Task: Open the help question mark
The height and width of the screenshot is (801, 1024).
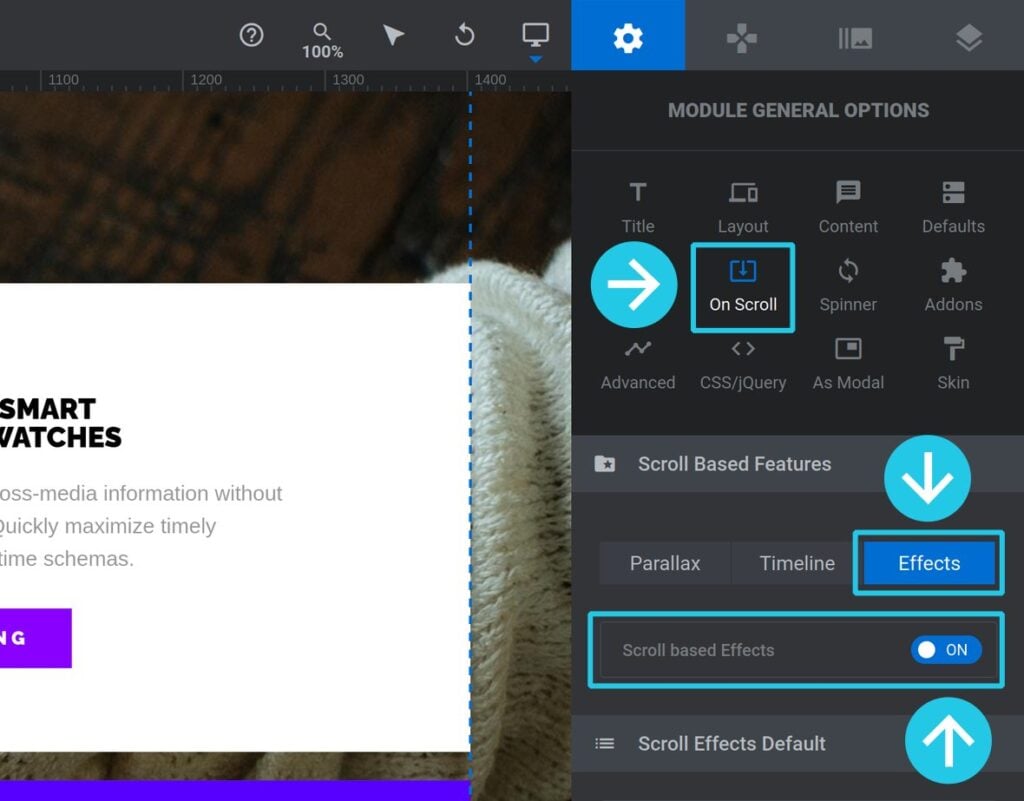Action: (251, 35)
